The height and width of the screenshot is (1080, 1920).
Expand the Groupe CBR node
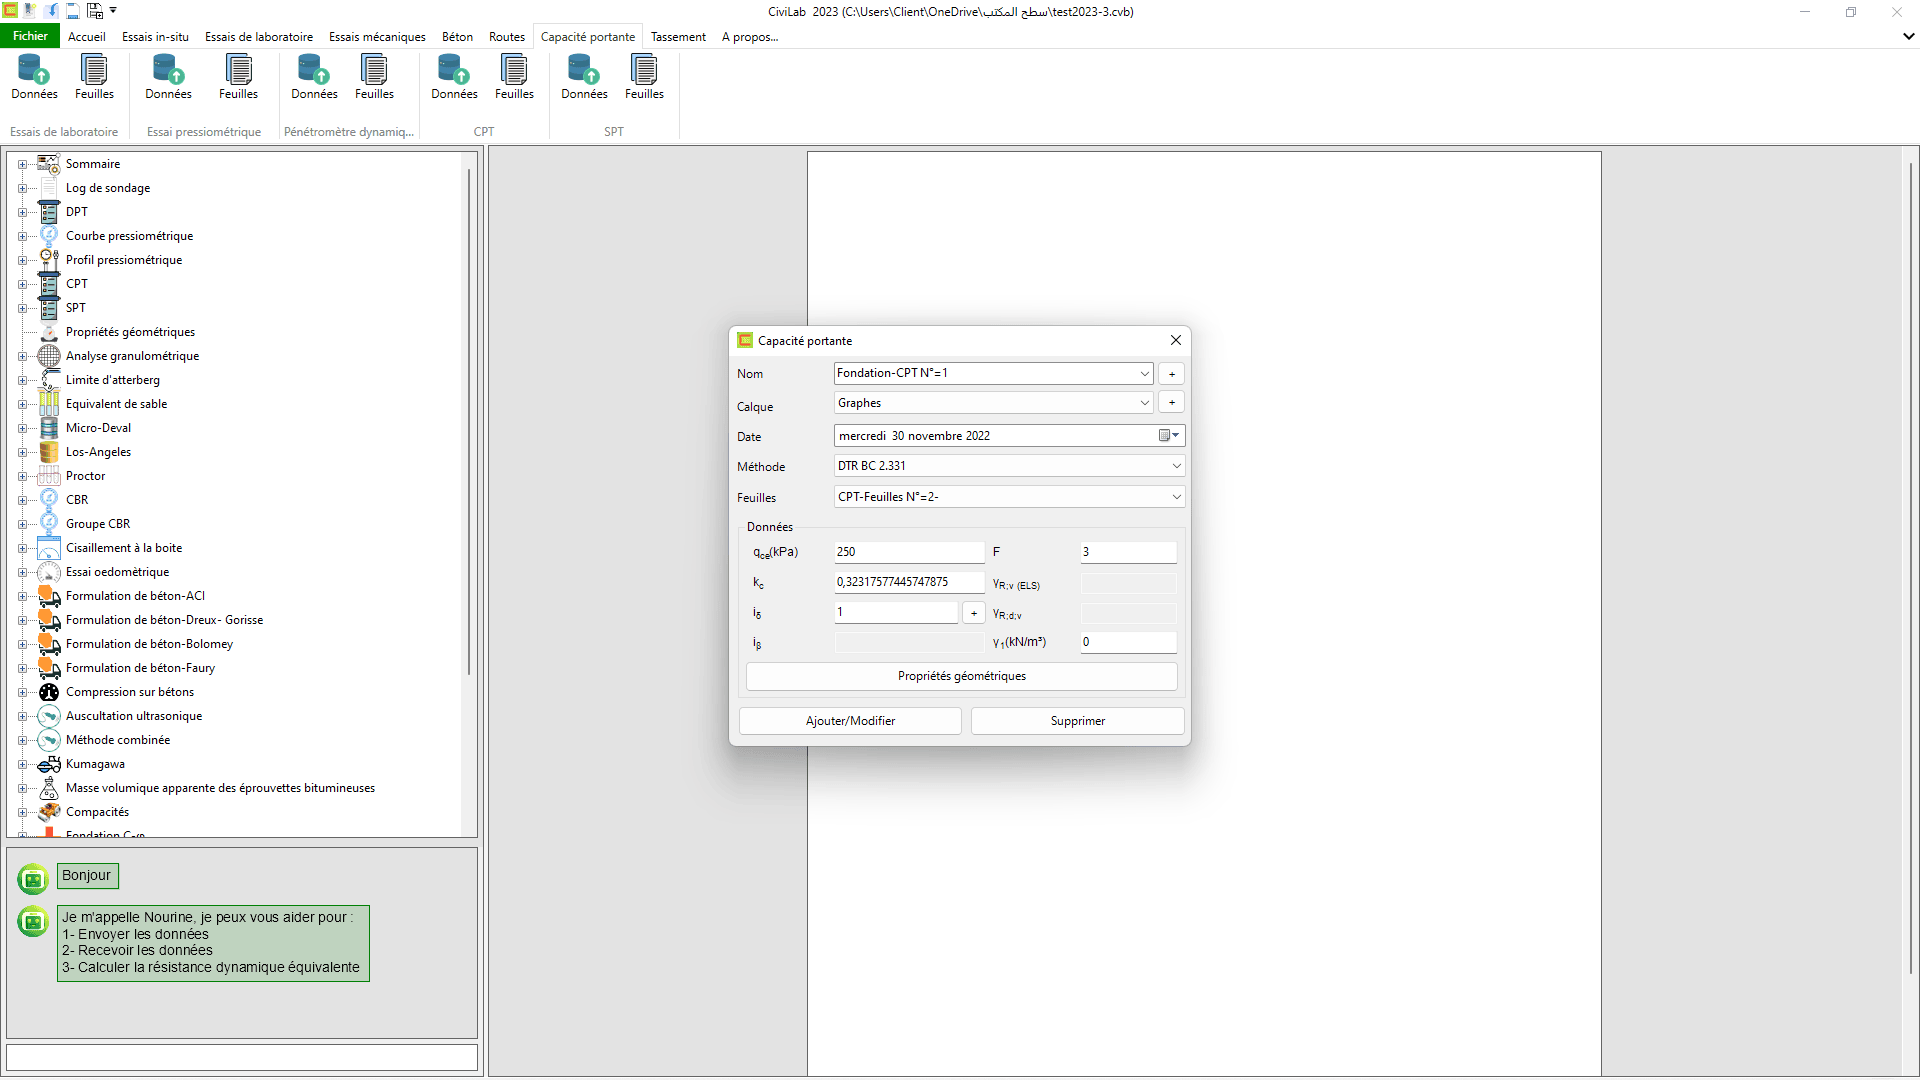(22, 524)
